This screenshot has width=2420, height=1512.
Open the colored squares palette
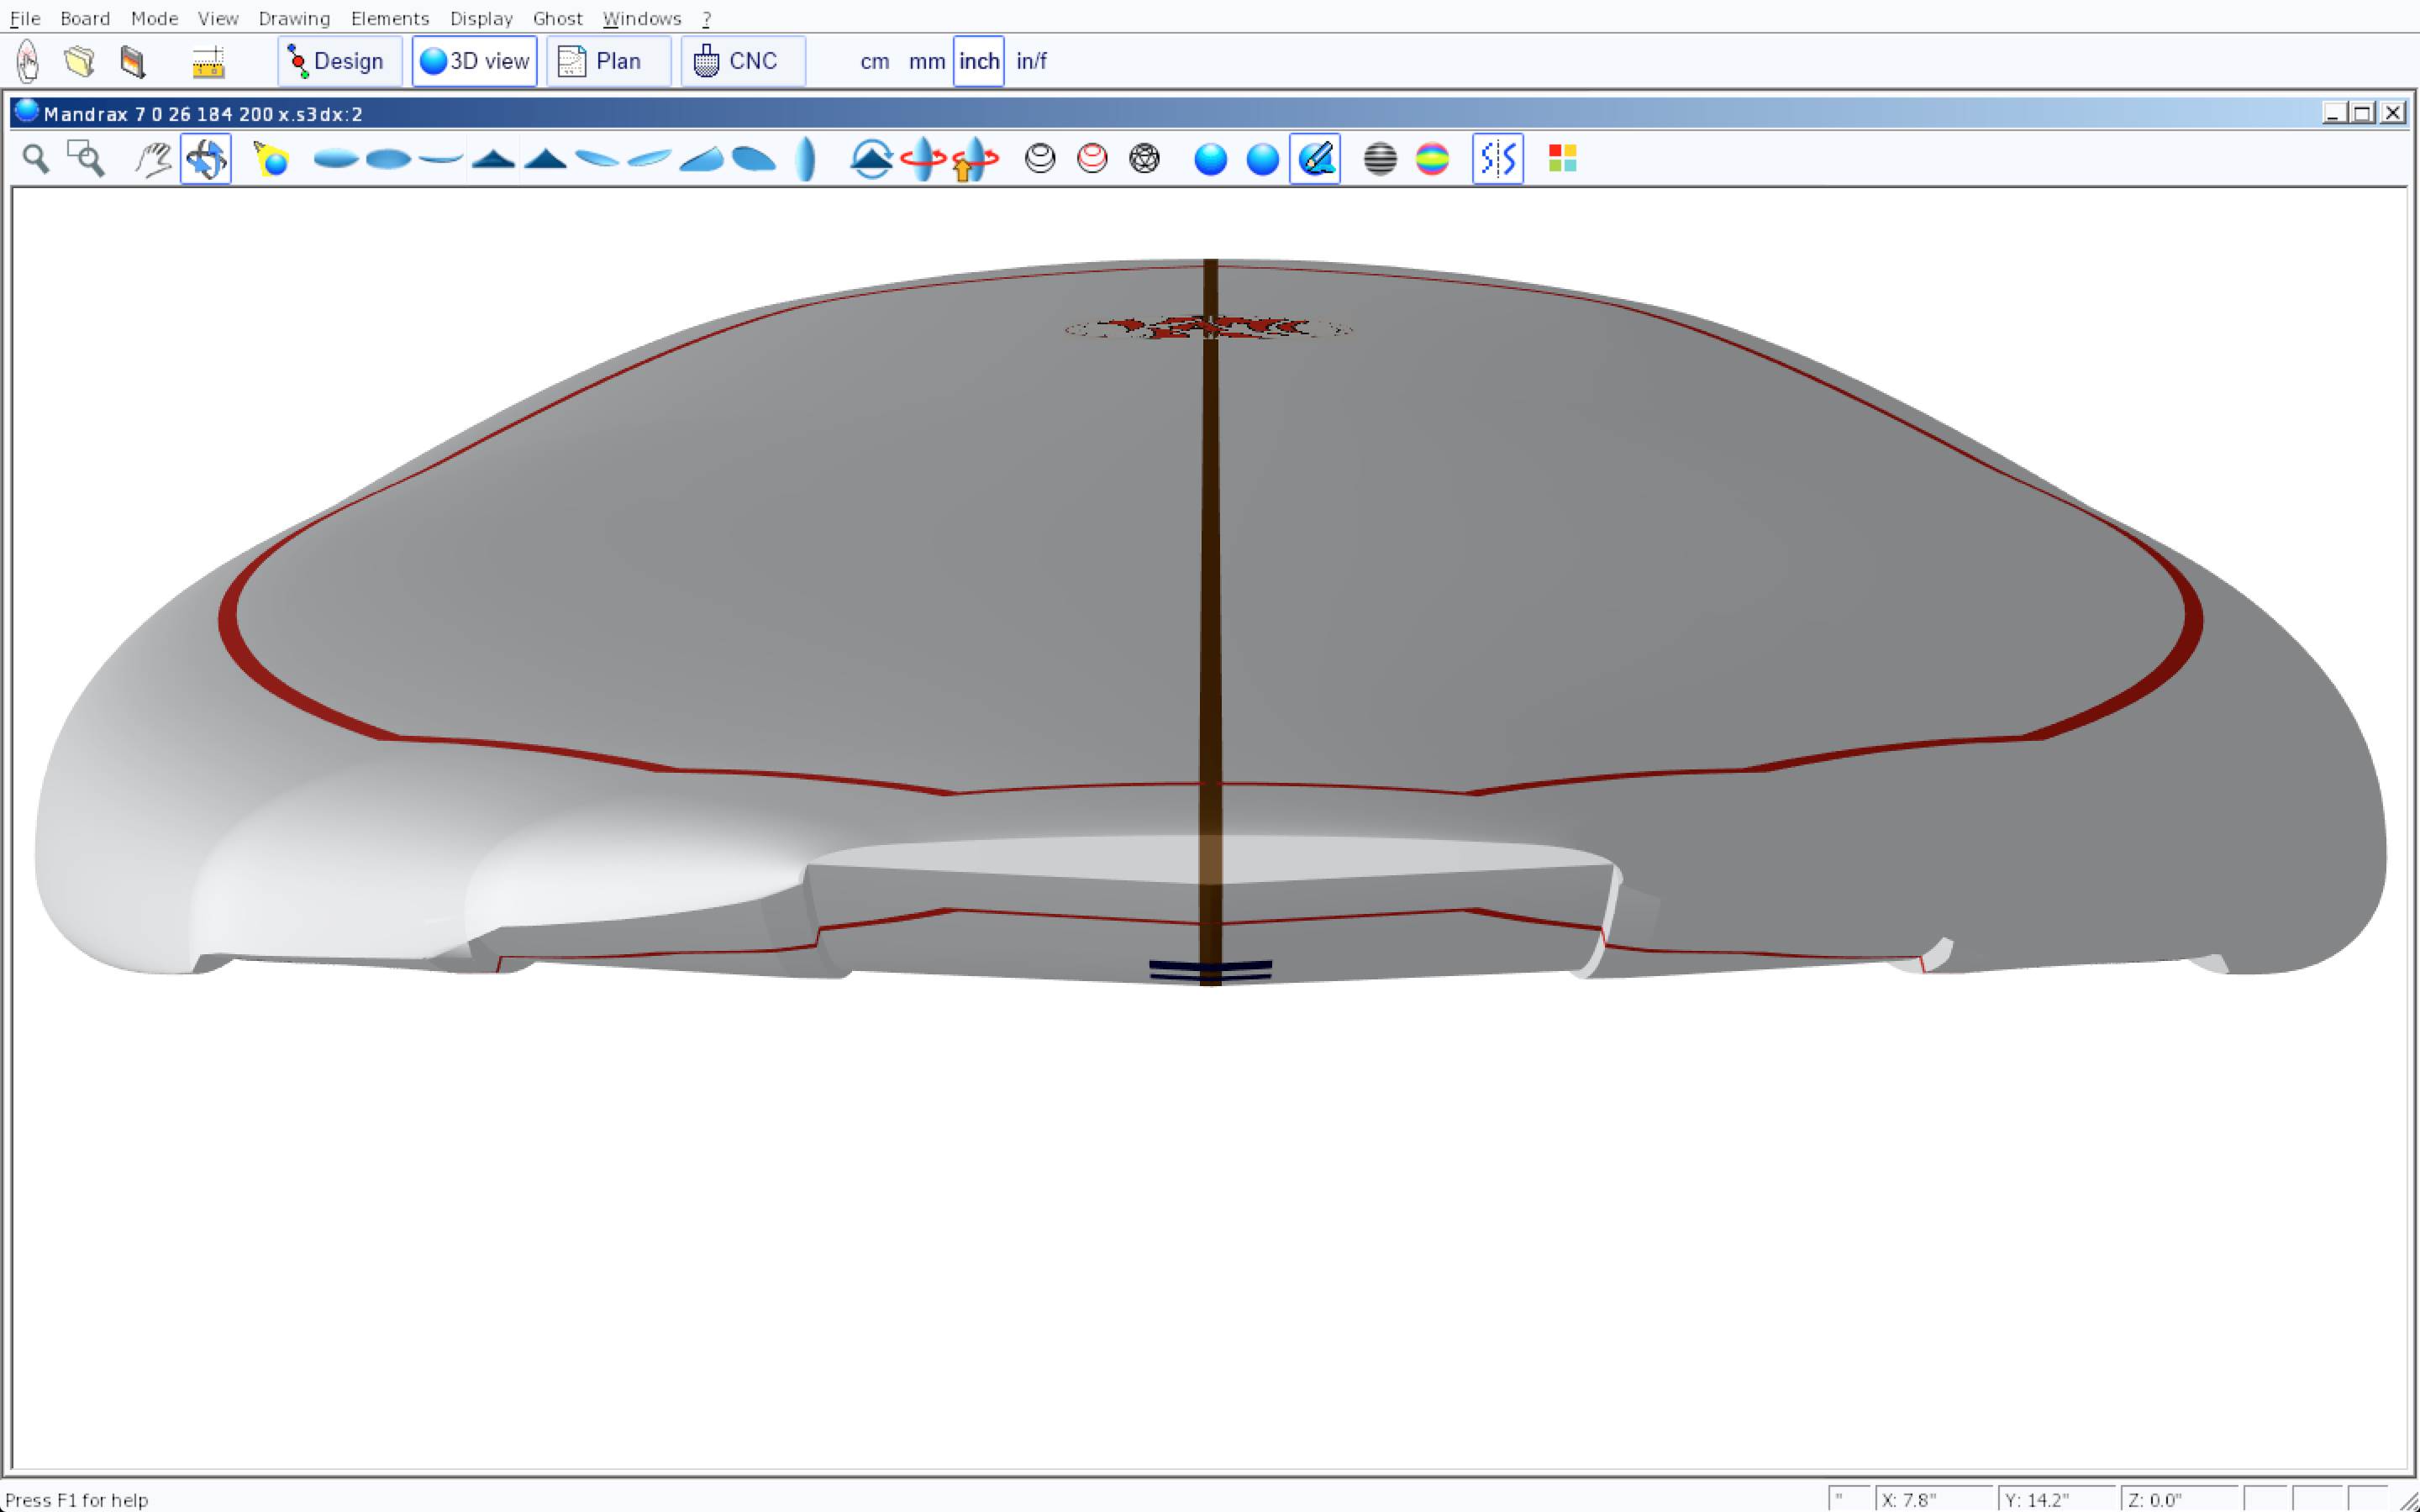tap(1562, 159)
